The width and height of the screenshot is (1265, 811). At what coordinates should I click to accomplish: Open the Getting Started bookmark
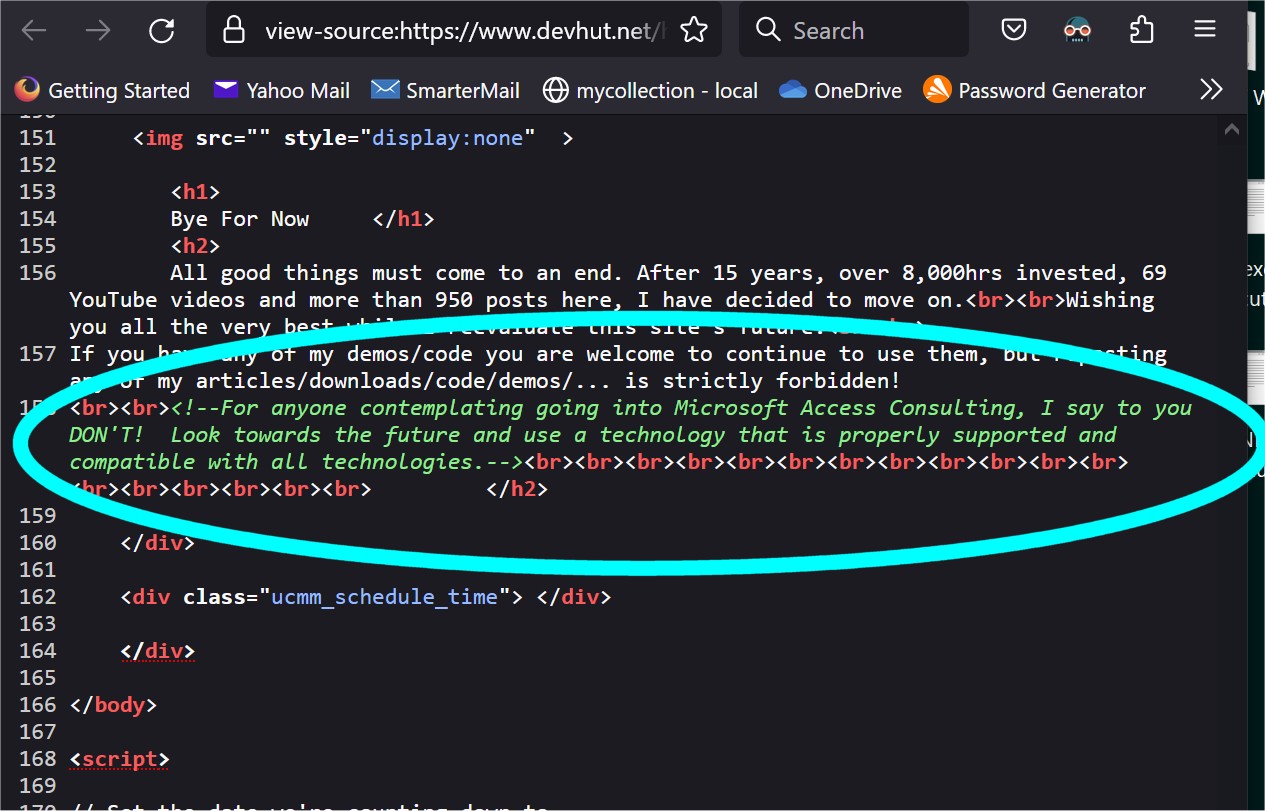[x=103, y=91]
